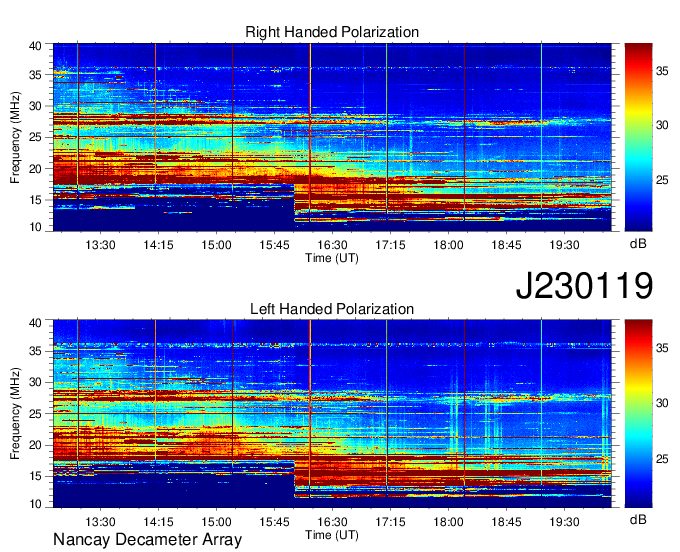
Task: Click 'Time (UT)' axis label of Right Handed plot
Action: [332, 258]
